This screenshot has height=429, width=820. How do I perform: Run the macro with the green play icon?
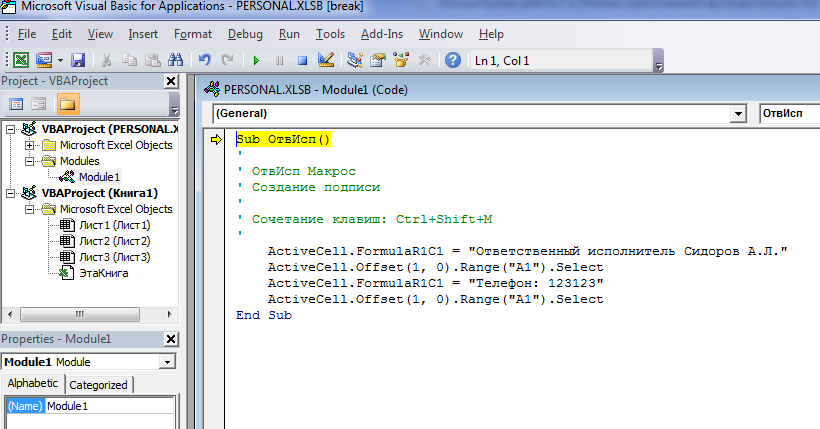(256, 61)
